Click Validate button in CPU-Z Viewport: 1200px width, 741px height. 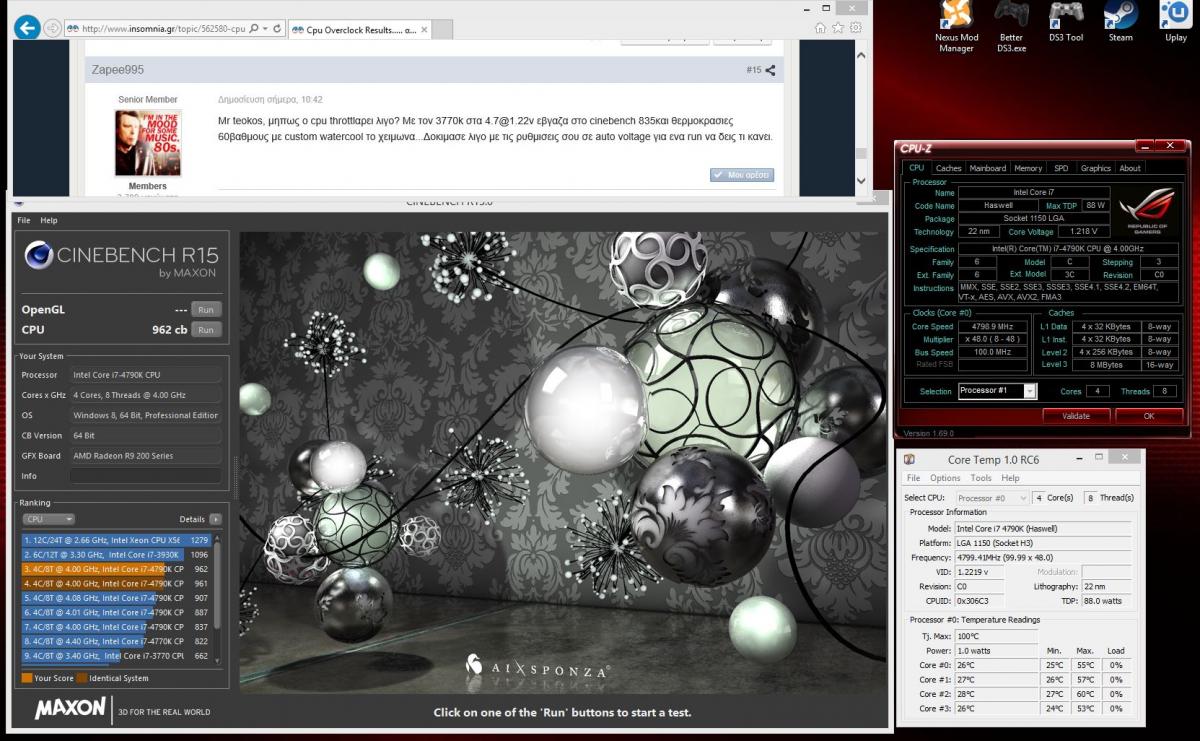(1076, 415)
